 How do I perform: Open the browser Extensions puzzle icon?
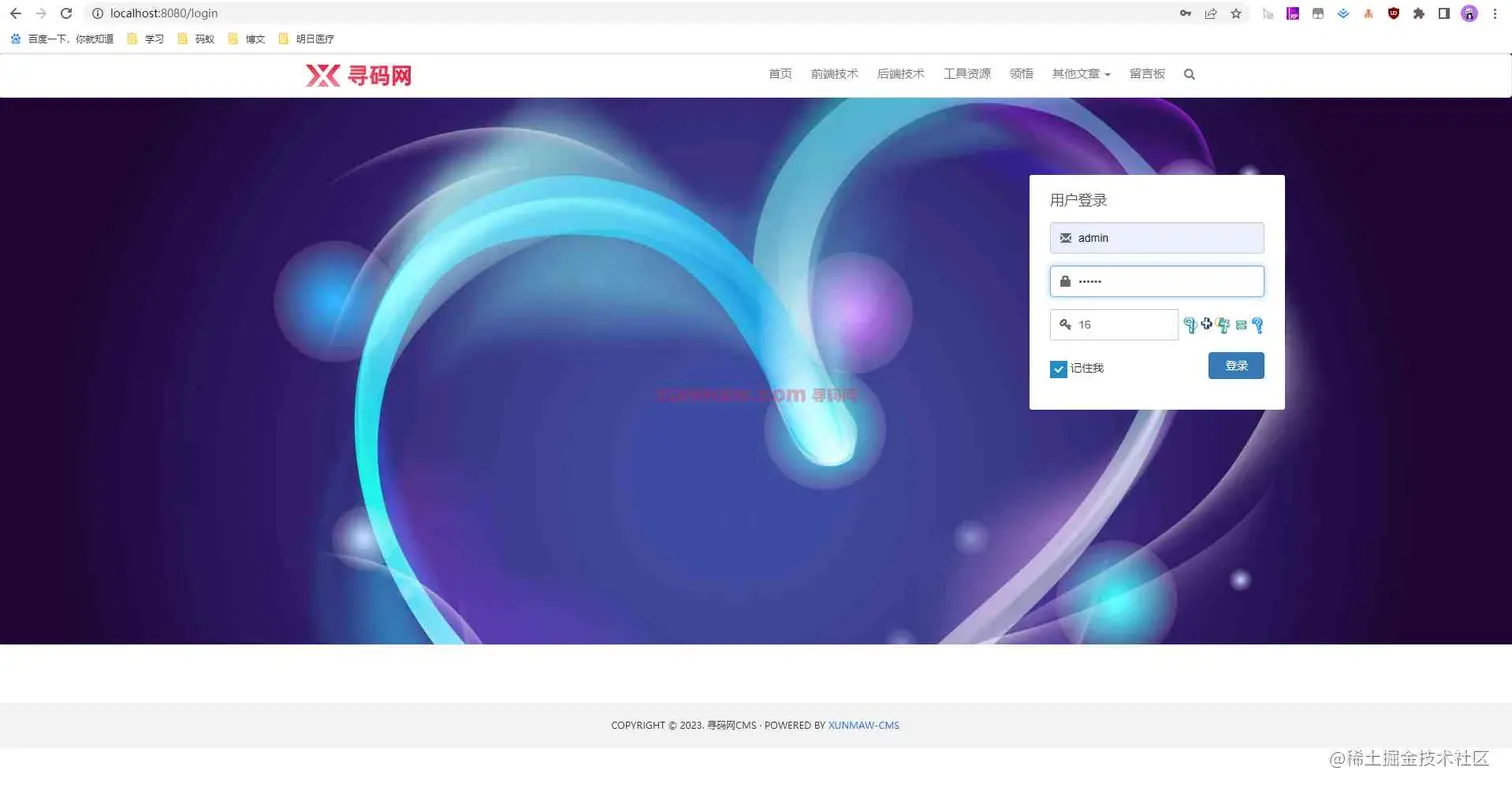tap(1419, 13)
